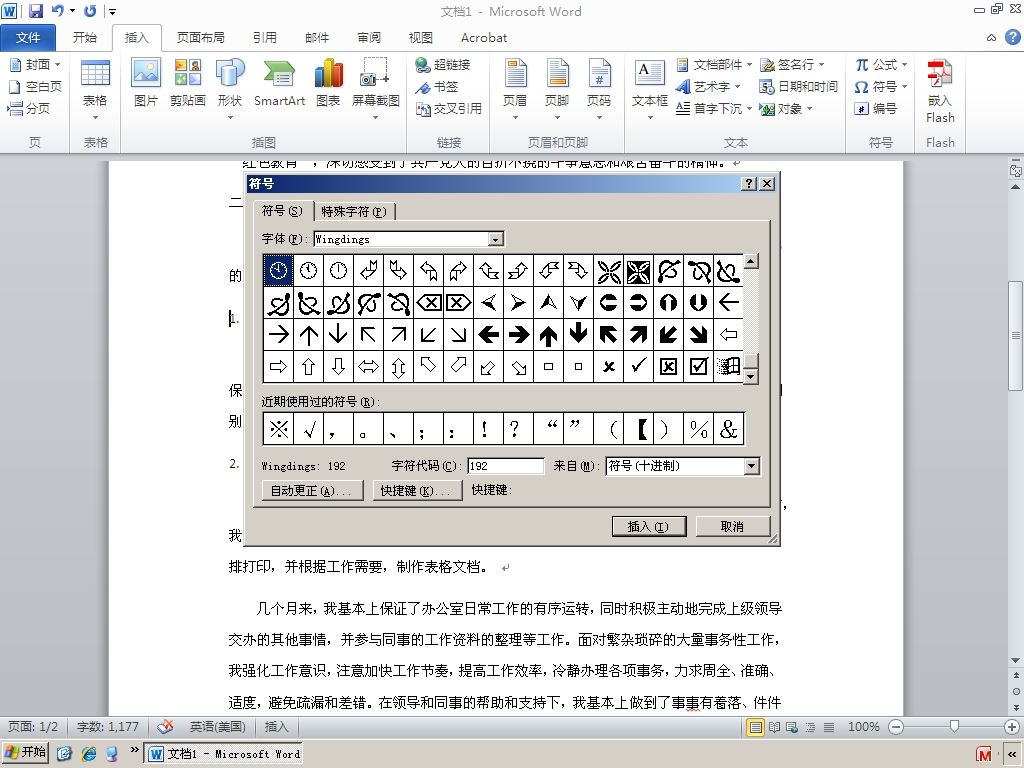Click the zoom out minus button
The width and height of the screenshot is (1024, 768).
(x=897, y=727)
